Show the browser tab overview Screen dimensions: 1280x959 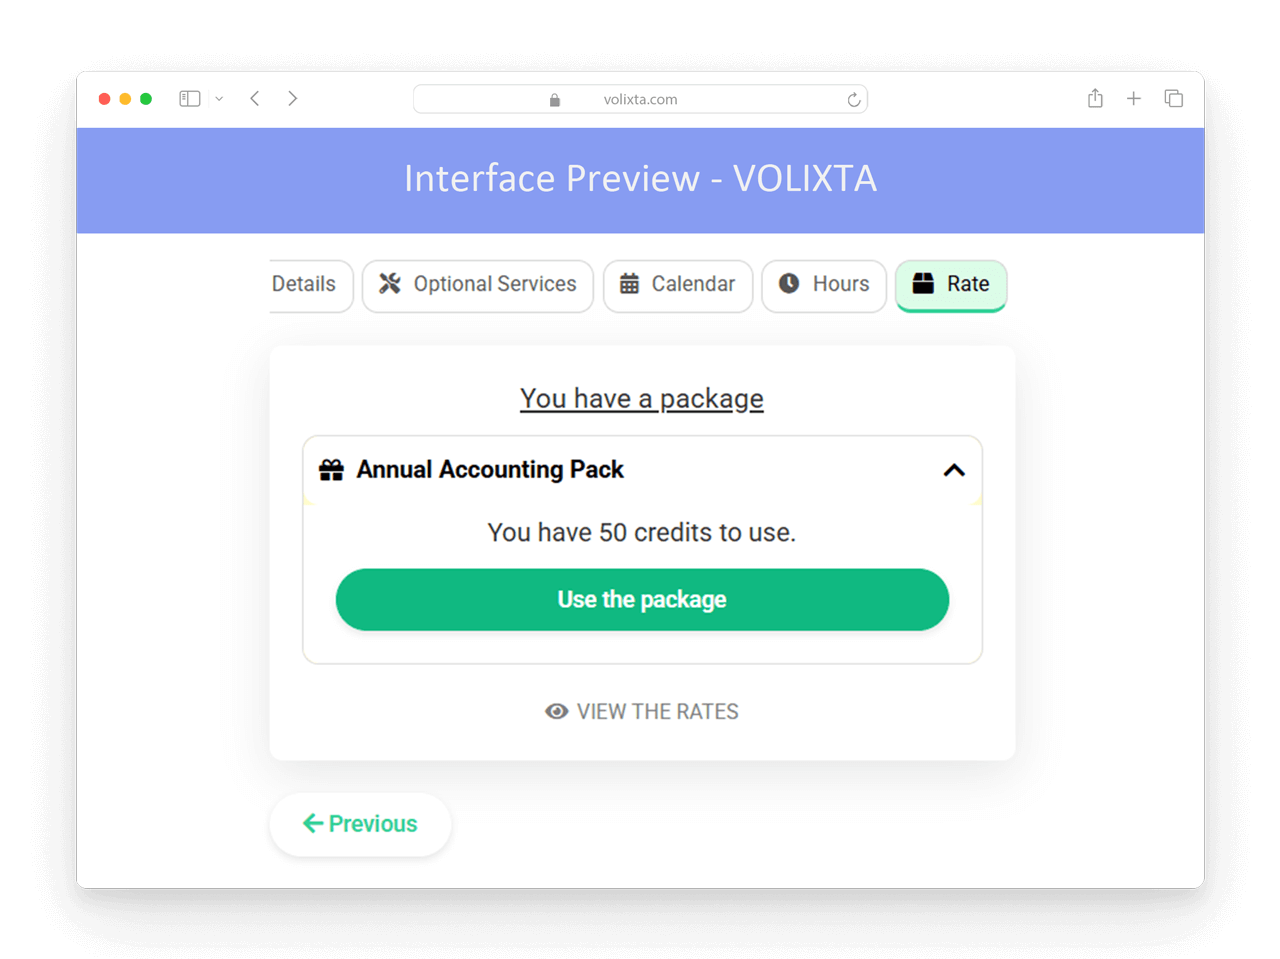tap(1174, 98)
